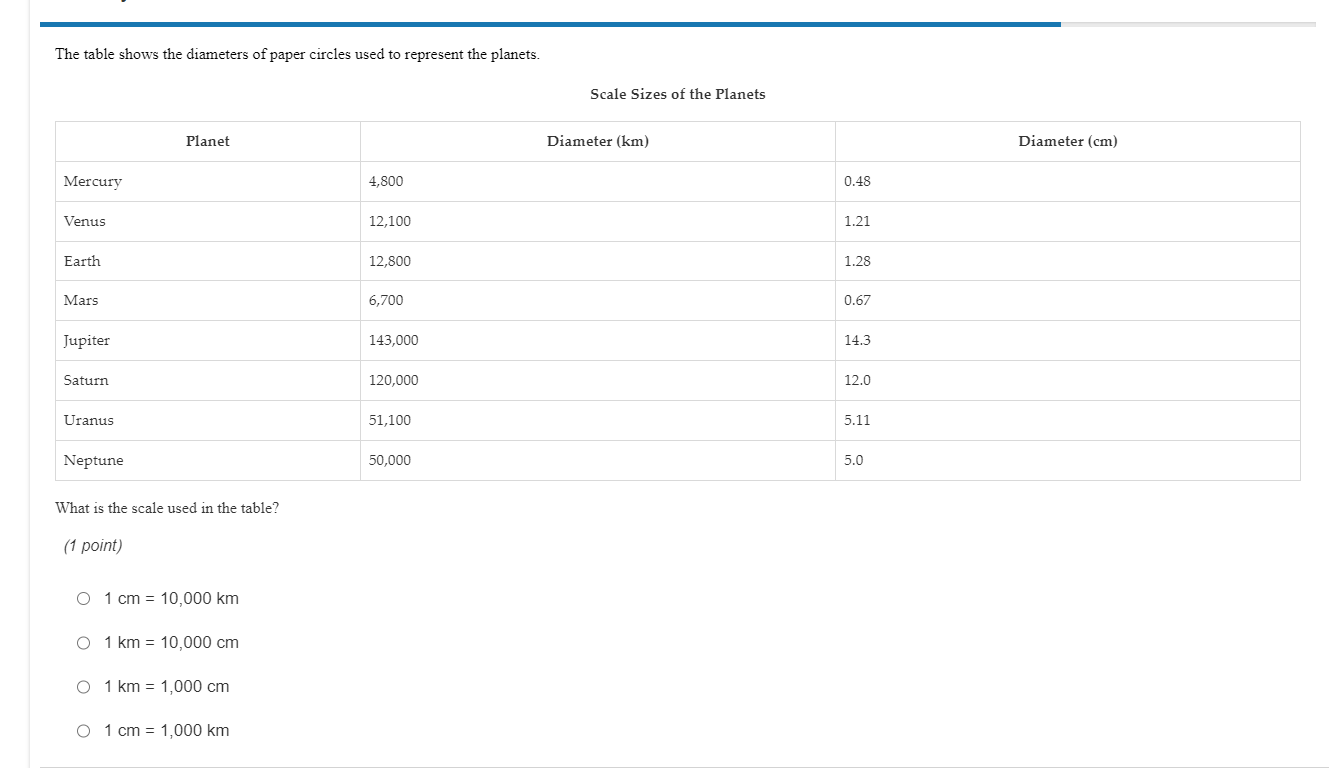The image size is (1329, 768).
Task: Click the 14.3 cm value for Jupiter
Action: click(x=857, y=340)
